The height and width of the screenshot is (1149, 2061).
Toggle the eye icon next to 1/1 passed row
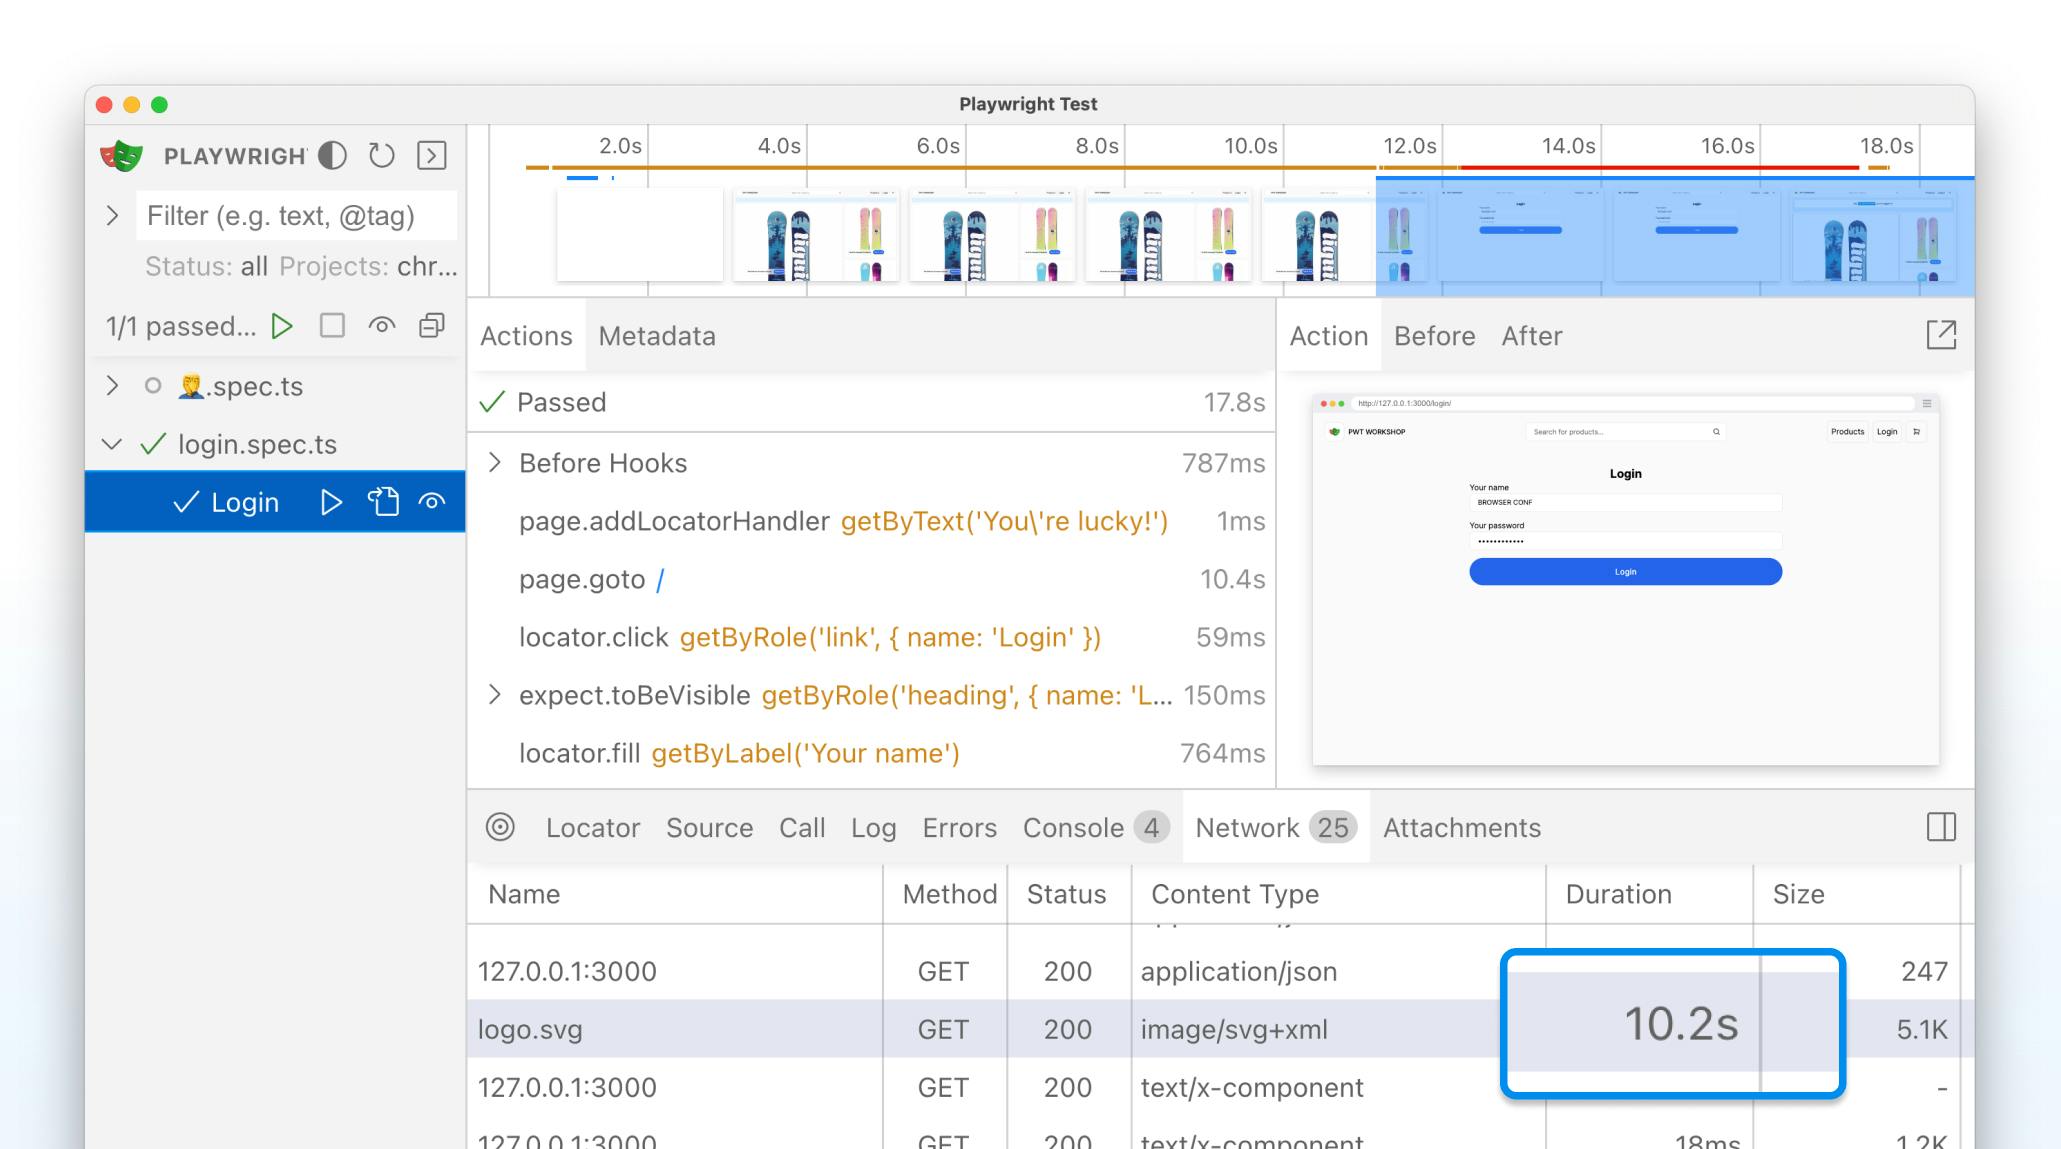pyautogui.click(x=383, y=327)
